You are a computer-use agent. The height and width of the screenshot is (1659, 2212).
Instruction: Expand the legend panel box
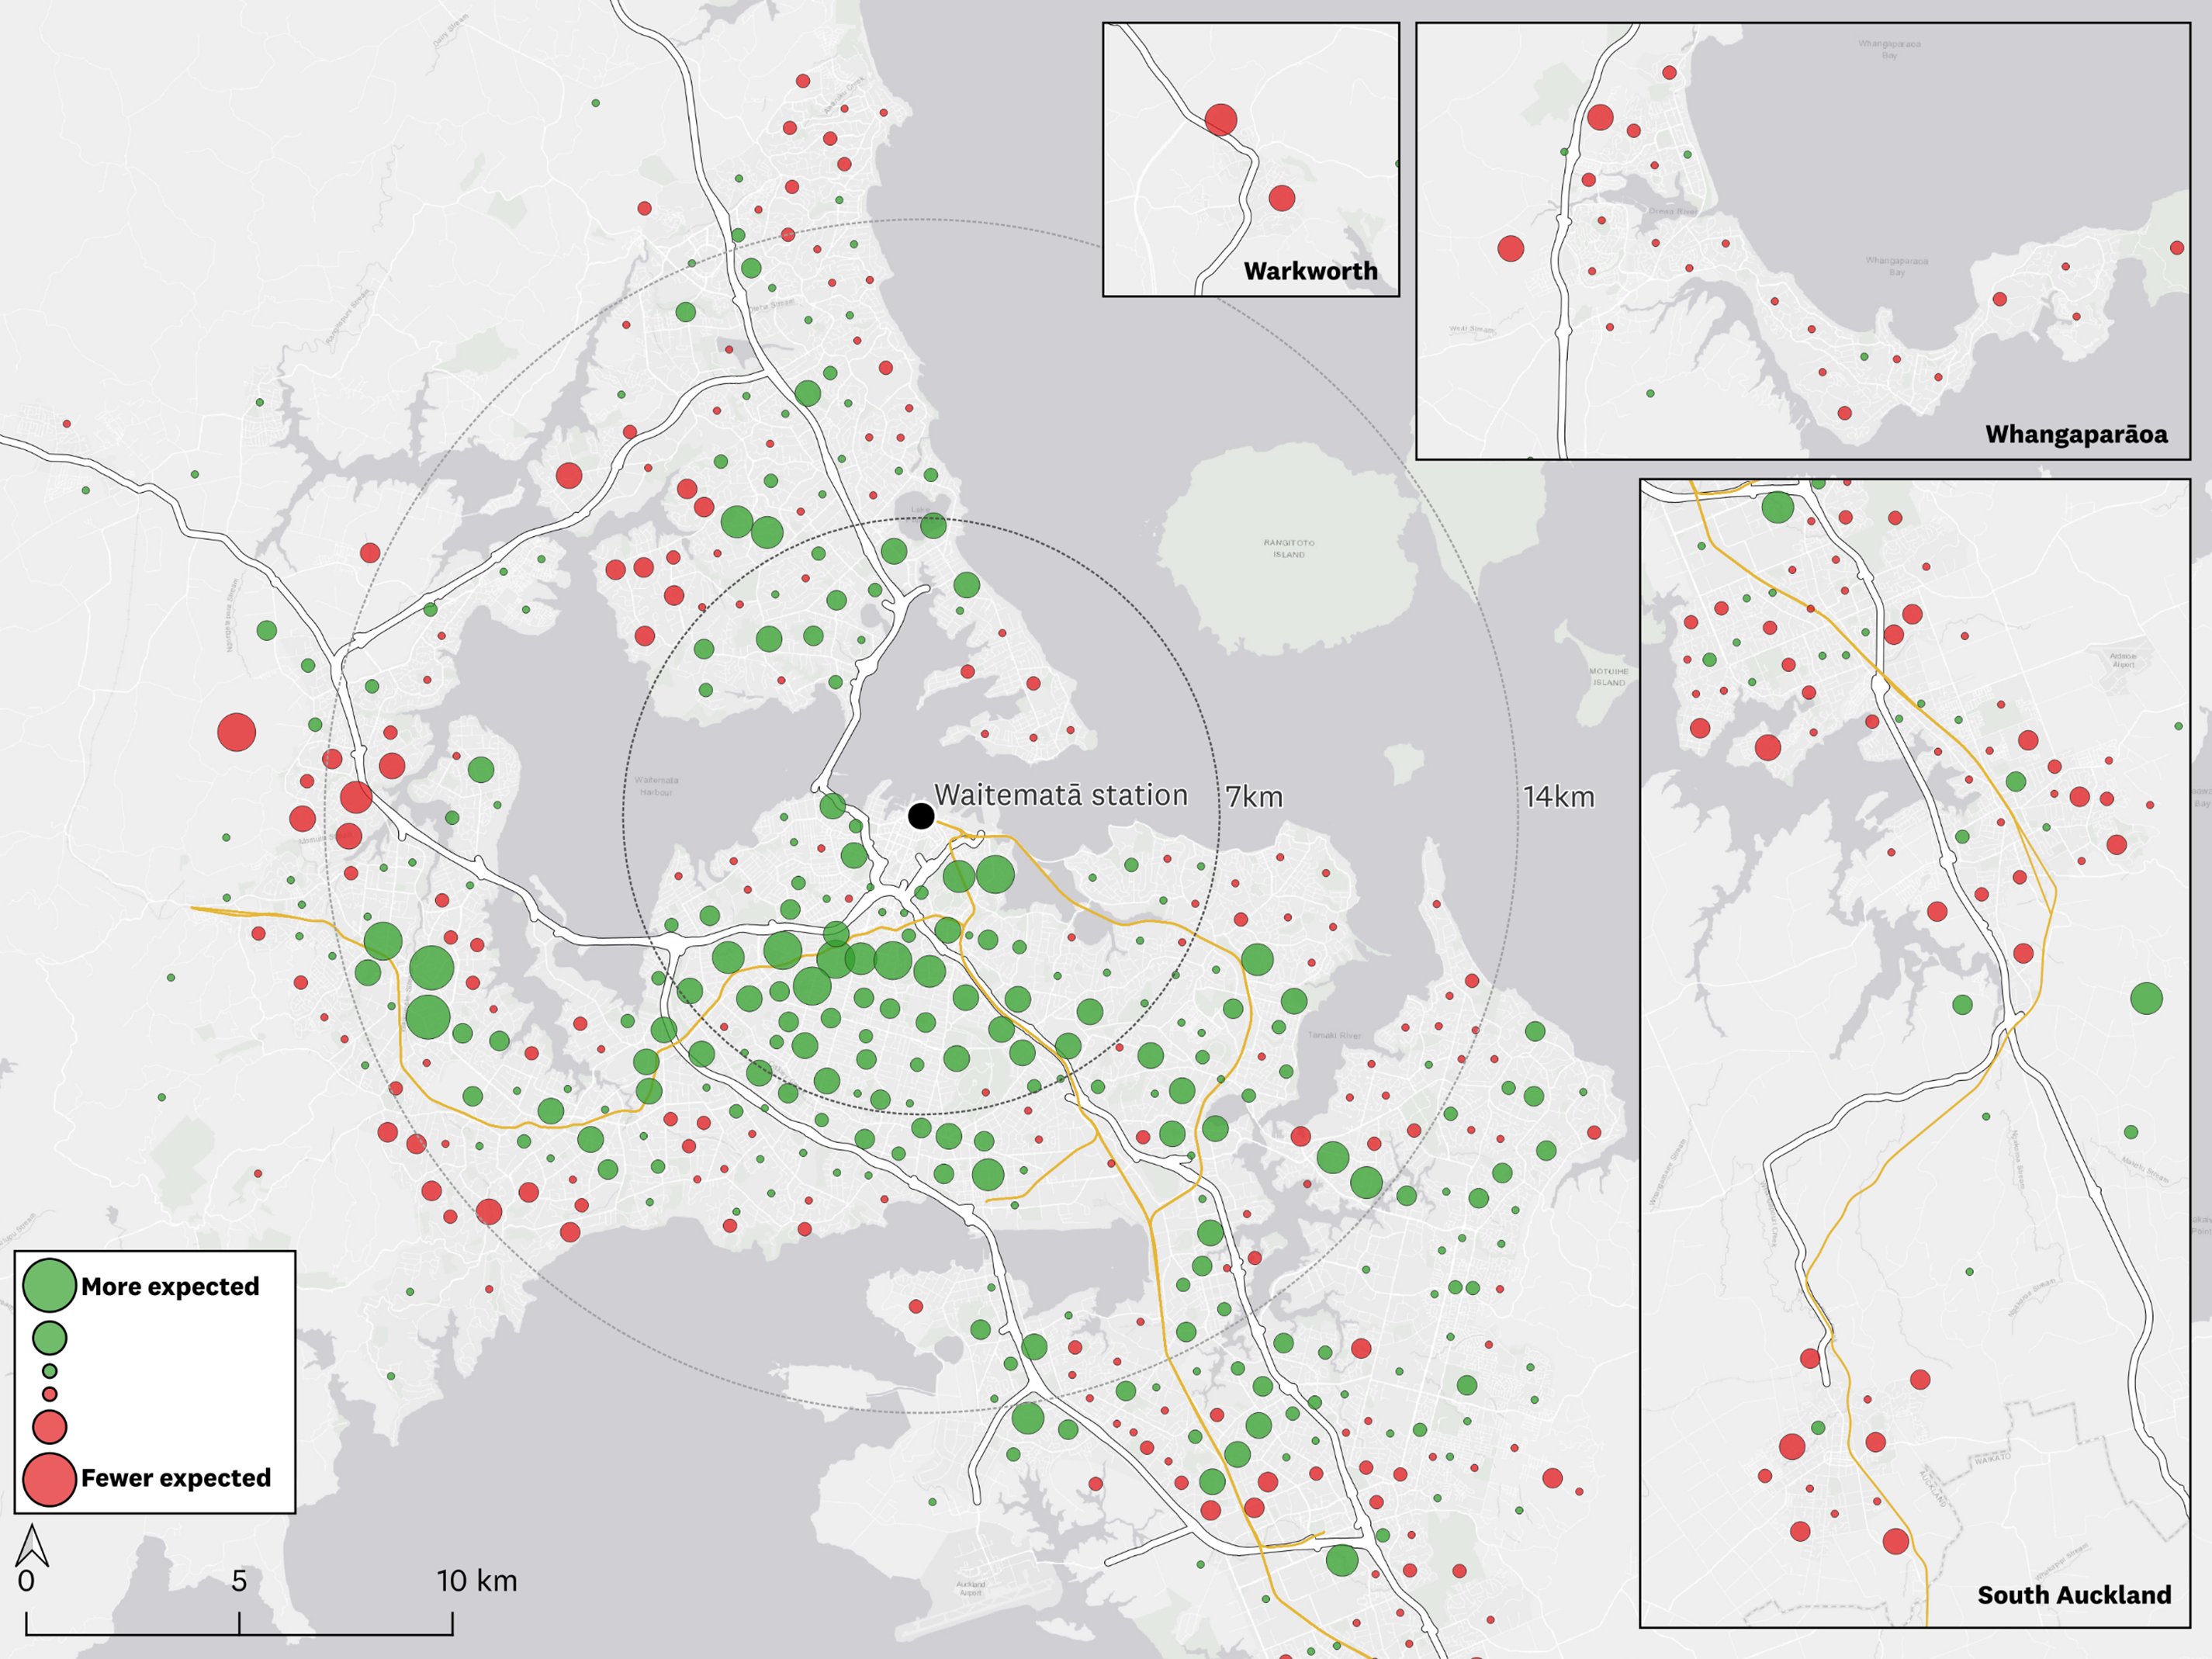[x=155, y=1380]
